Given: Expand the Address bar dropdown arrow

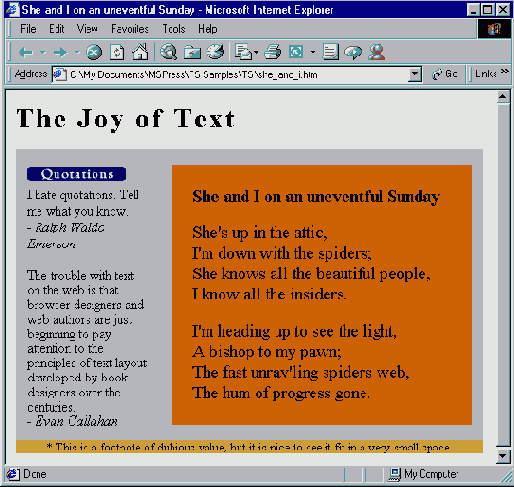Looking at the screenshot, I should (415, 74).
